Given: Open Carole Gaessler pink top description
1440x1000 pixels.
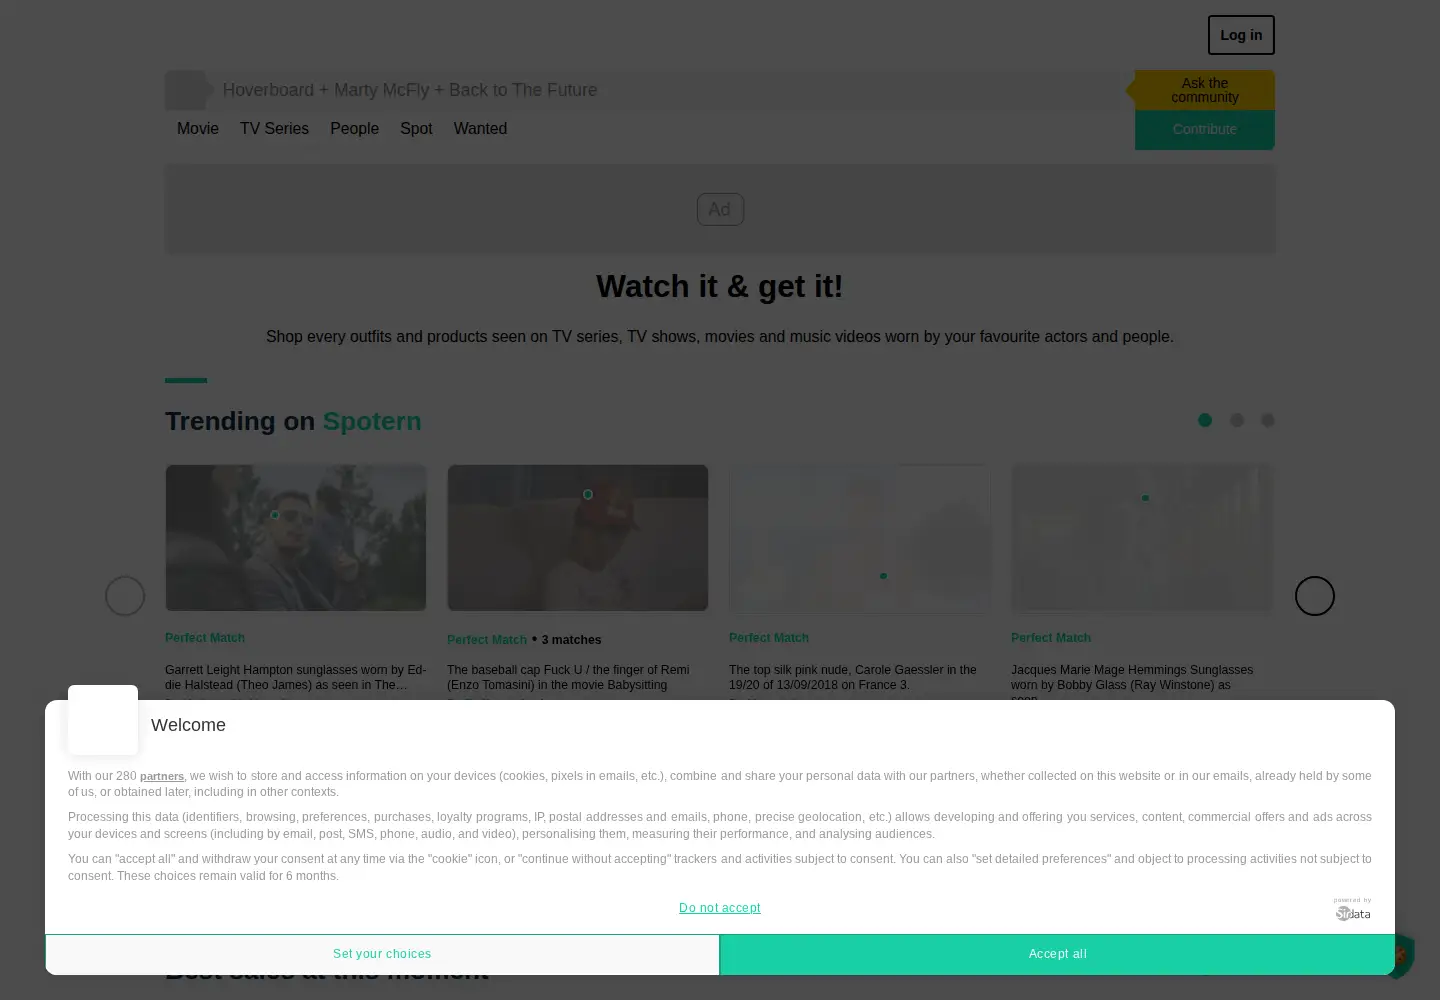Looking at the screenshot, I should click(853, 677).
